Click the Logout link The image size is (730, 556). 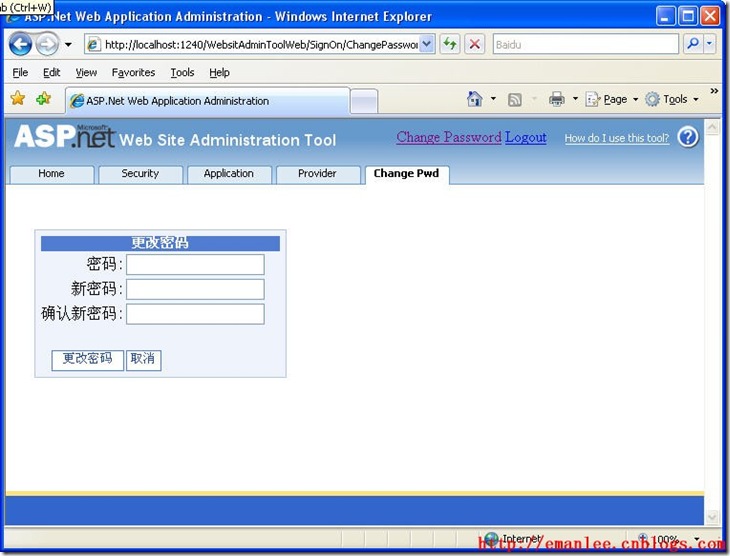[526, 137]
